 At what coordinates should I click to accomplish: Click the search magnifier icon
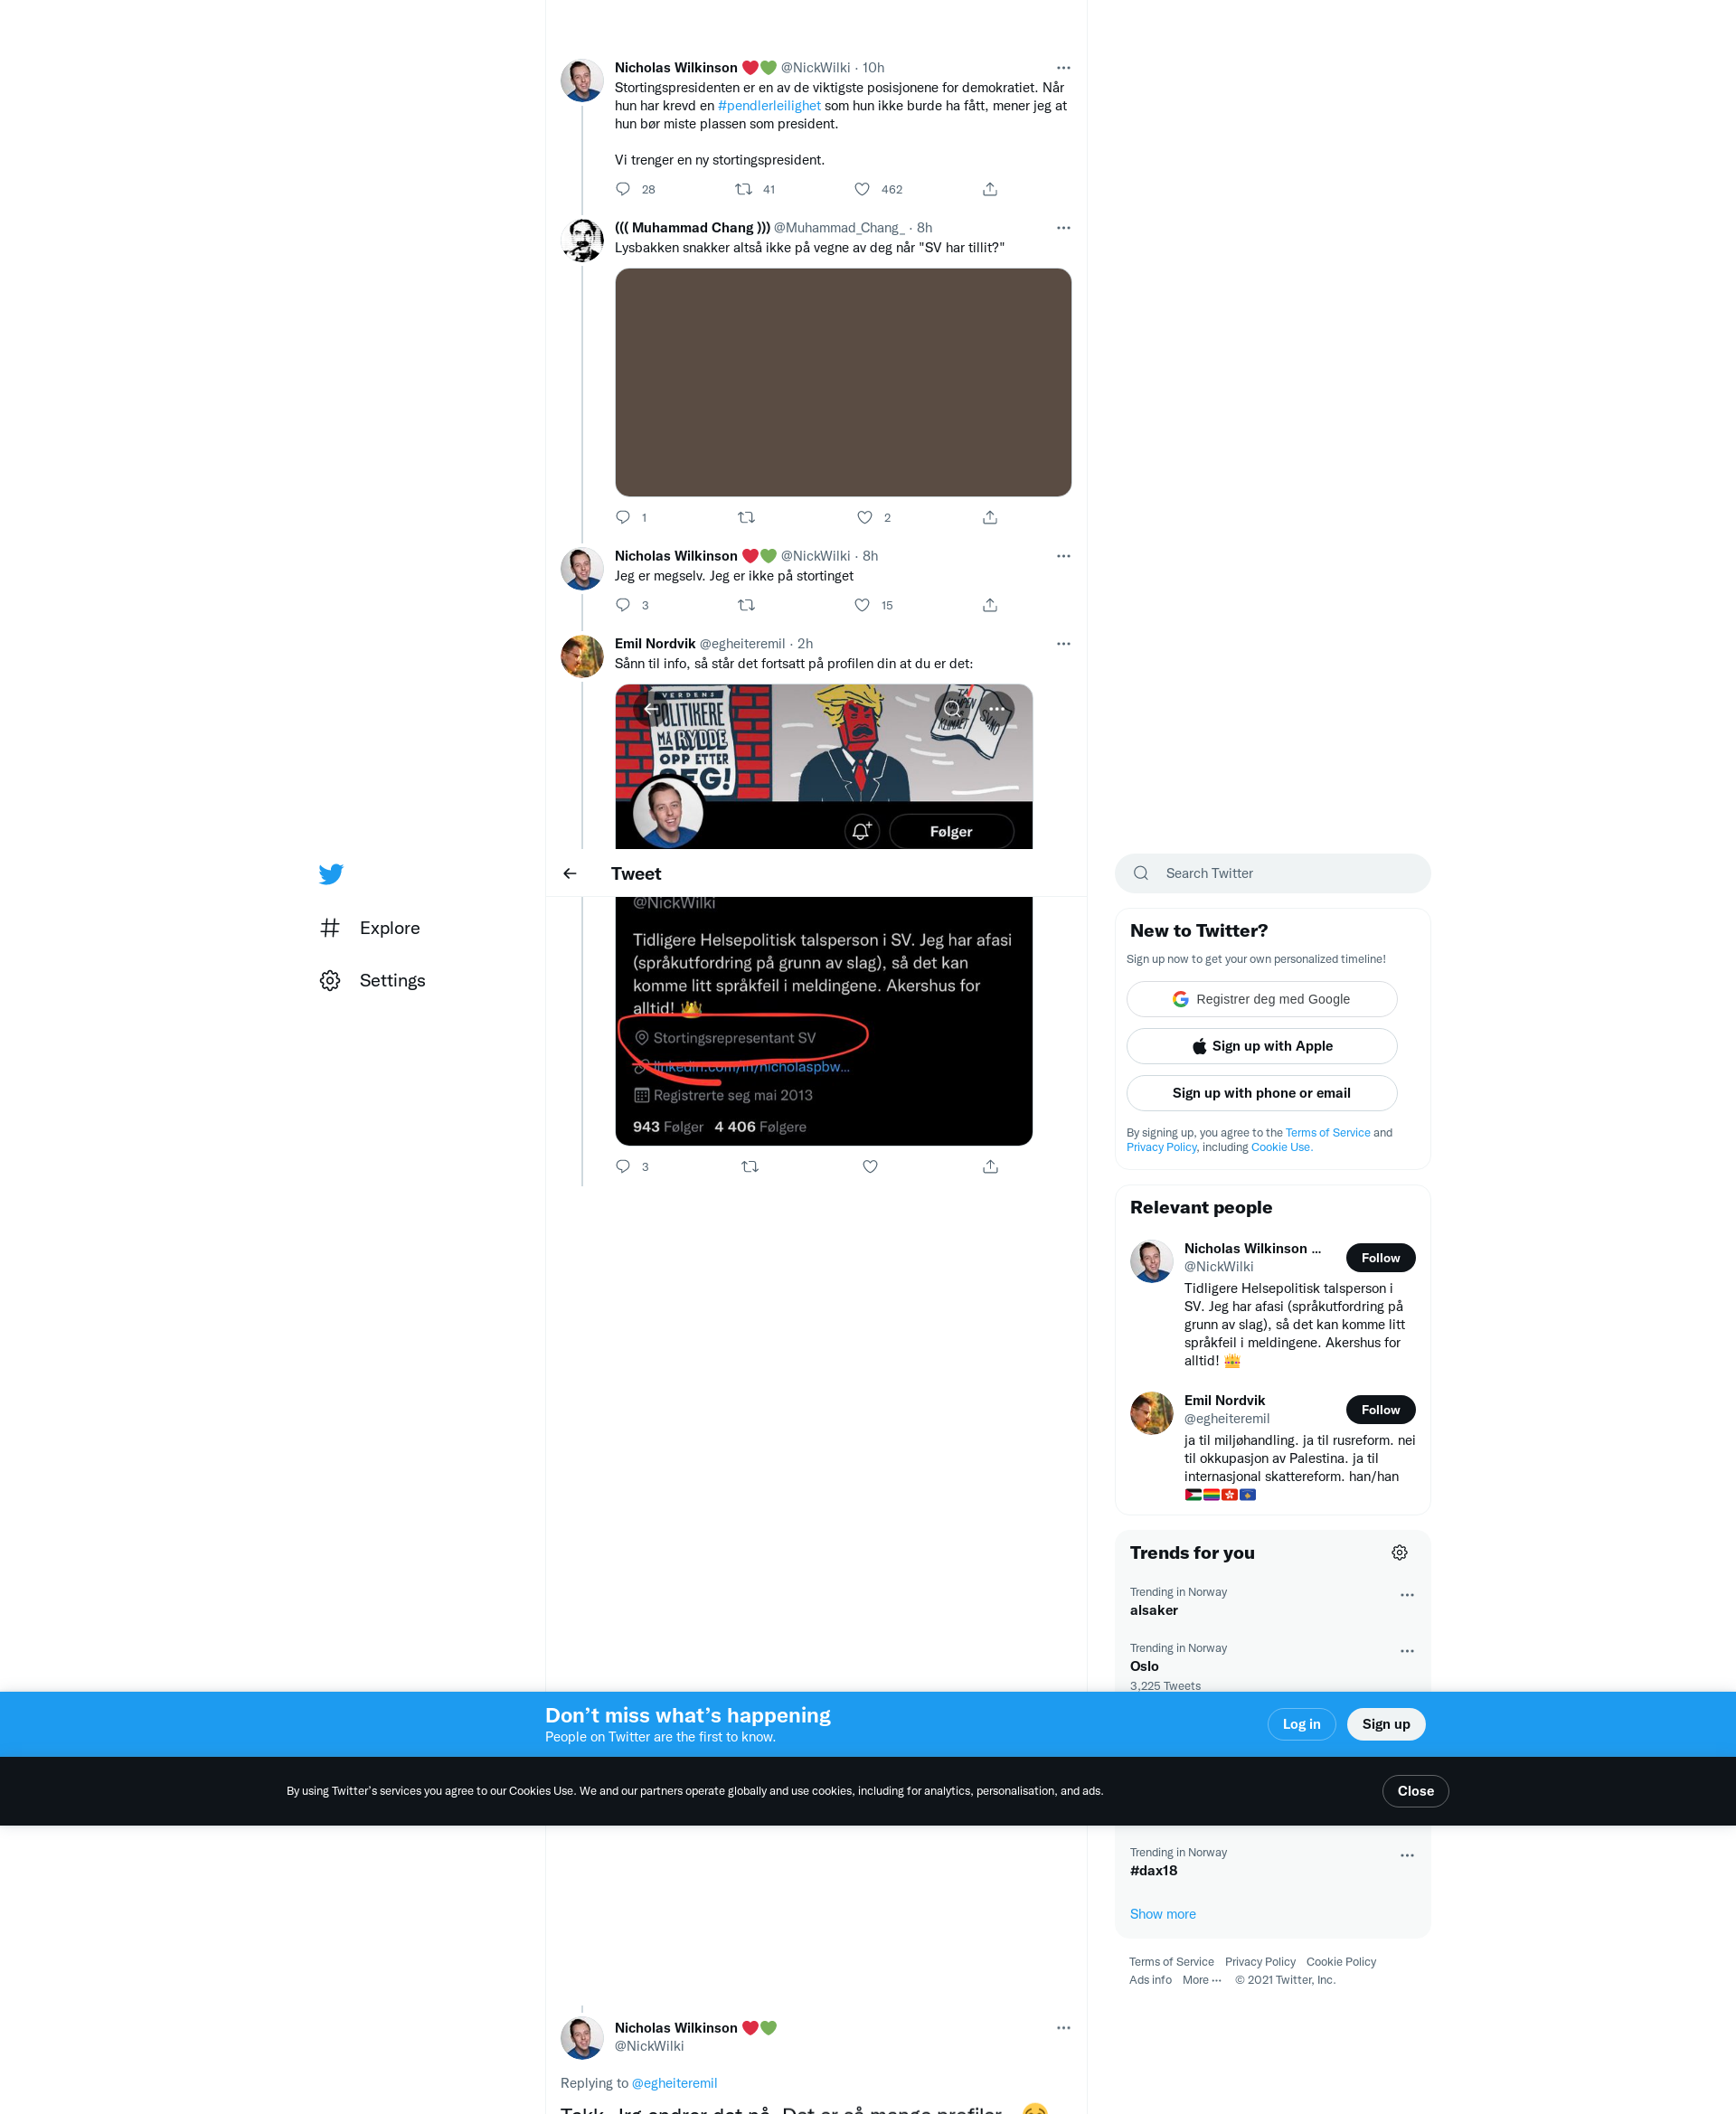click(1141, 873)
